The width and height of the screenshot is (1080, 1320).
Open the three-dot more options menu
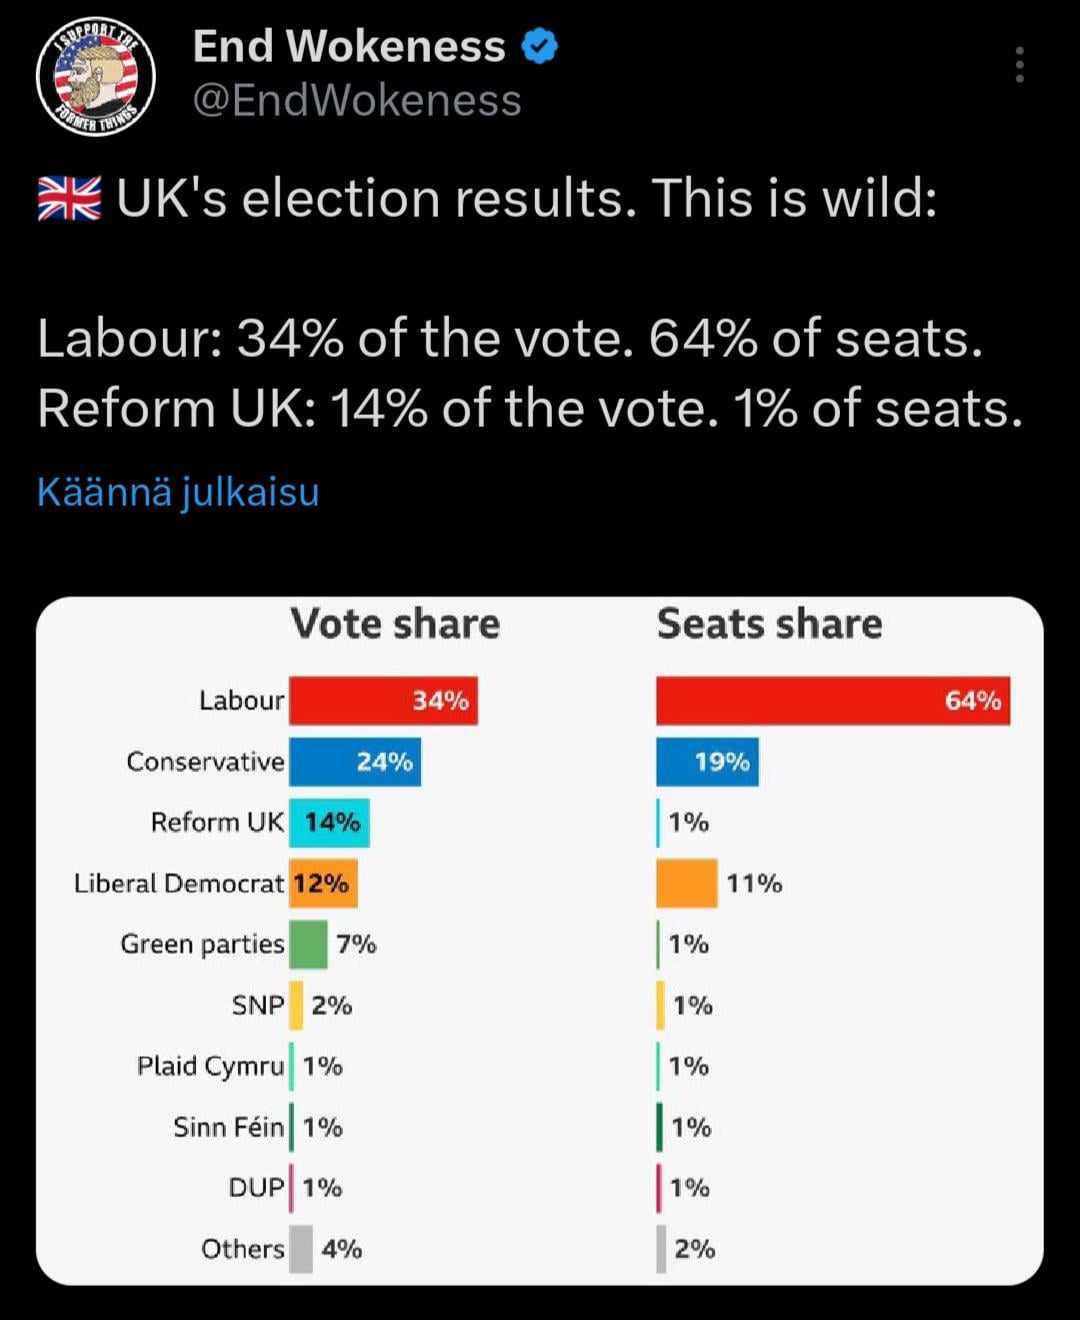click(x=1019, y=65)
